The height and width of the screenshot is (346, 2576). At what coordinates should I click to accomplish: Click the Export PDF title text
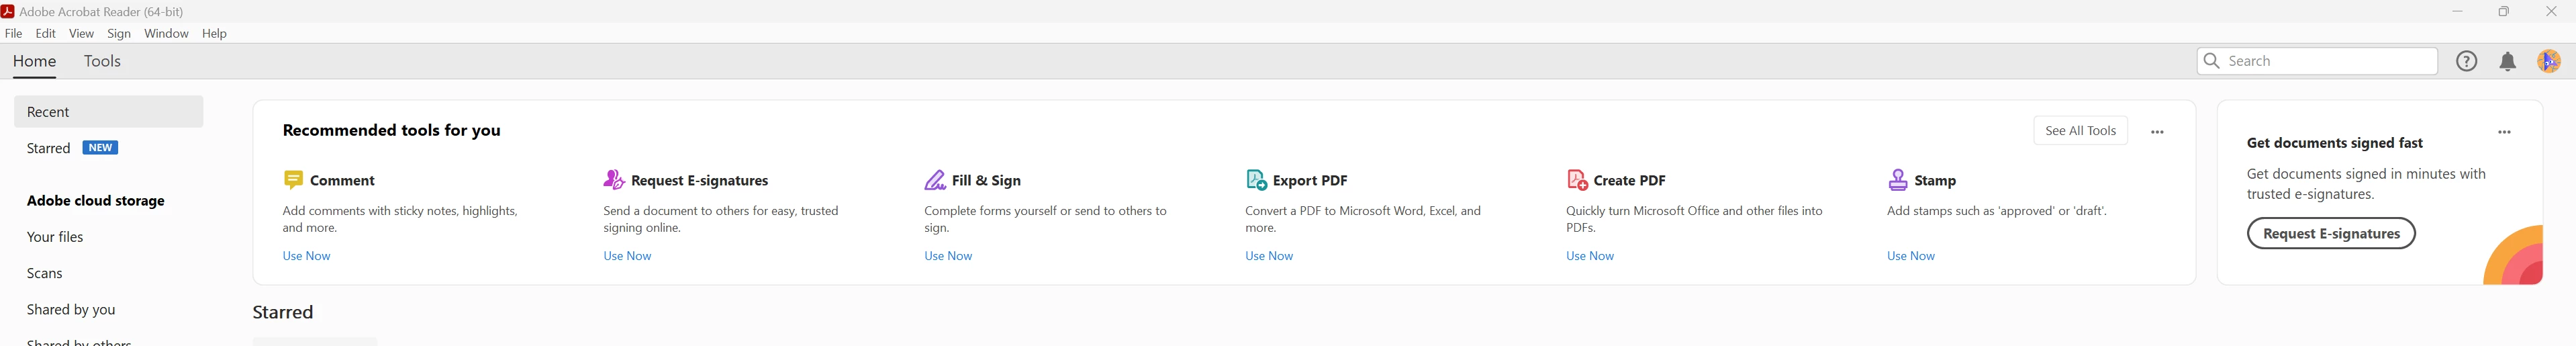(1310, 181)
